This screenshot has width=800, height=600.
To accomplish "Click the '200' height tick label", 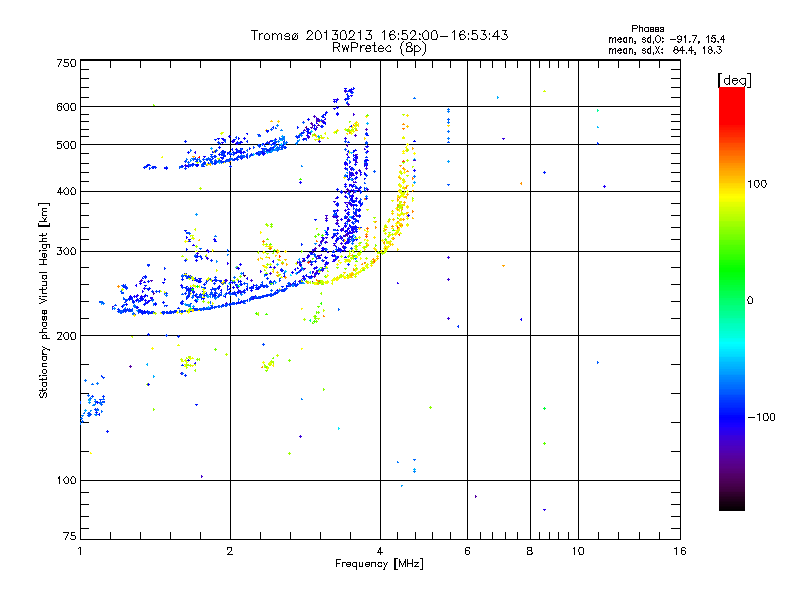I will coord(66,336).
